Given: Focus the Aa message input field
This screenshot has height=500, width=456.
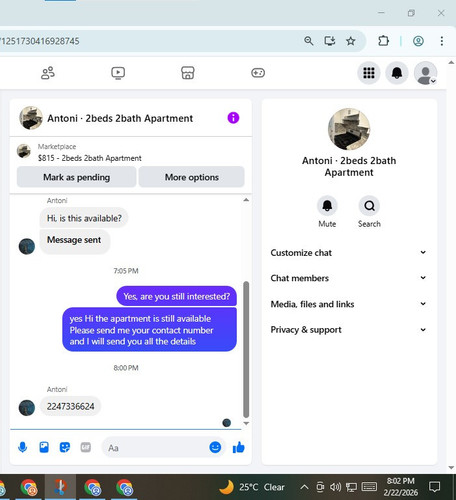Looking at the screenshot, I should [x=155, y=448].
